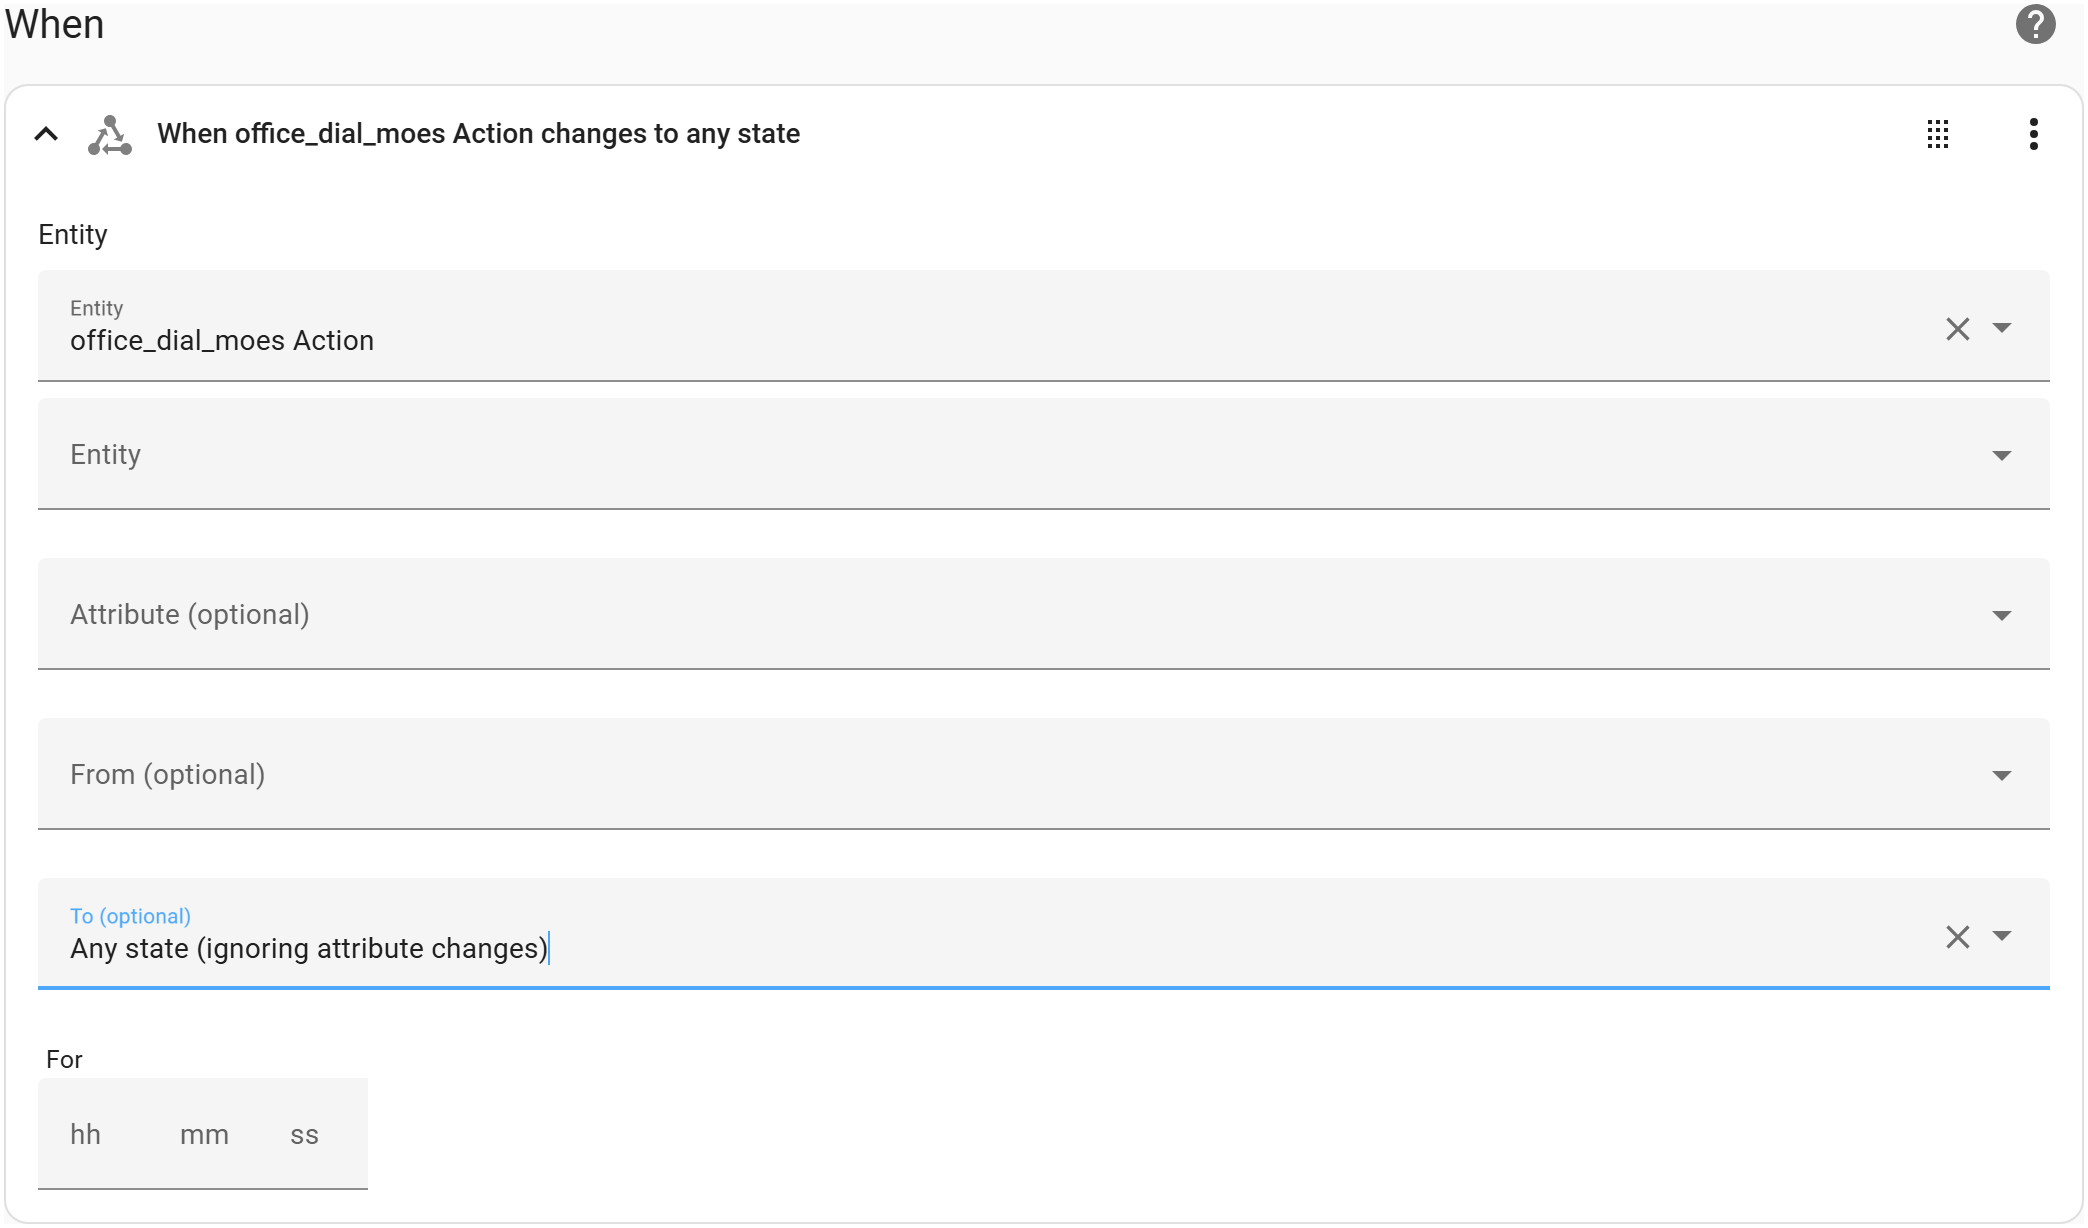Open the empty Entity dropdown arrow
Image resolution: width=2088 pixels, height=1228 pixels.
[x=2002, y=456]
